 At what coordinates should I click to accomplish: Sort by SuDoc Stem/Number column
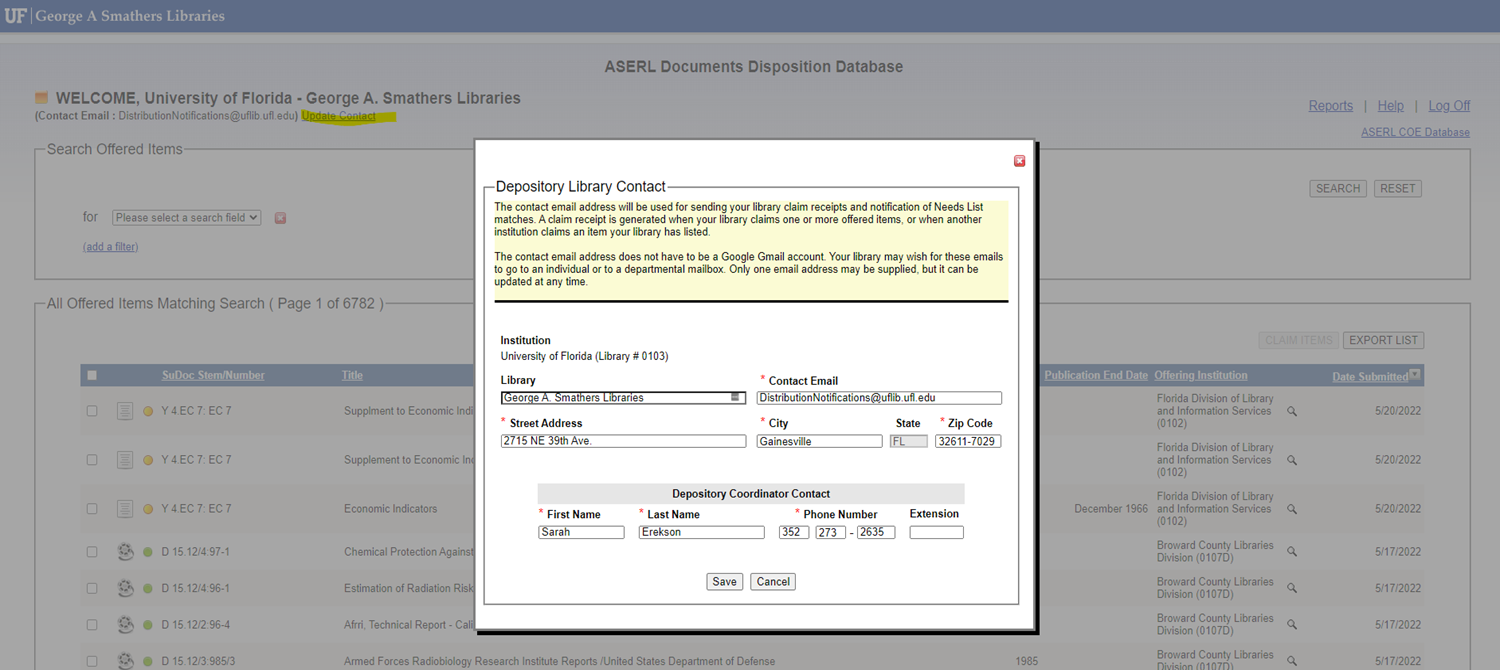click(213, 376)
